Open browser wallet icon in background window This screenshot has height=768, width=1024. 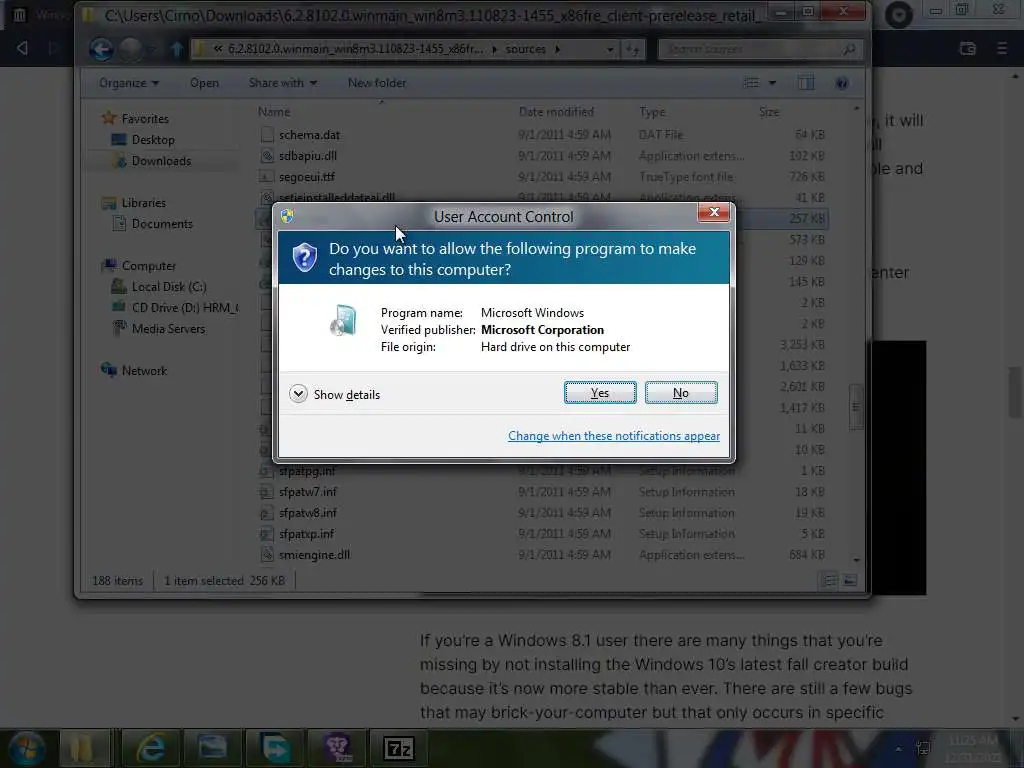coord(968,48)
